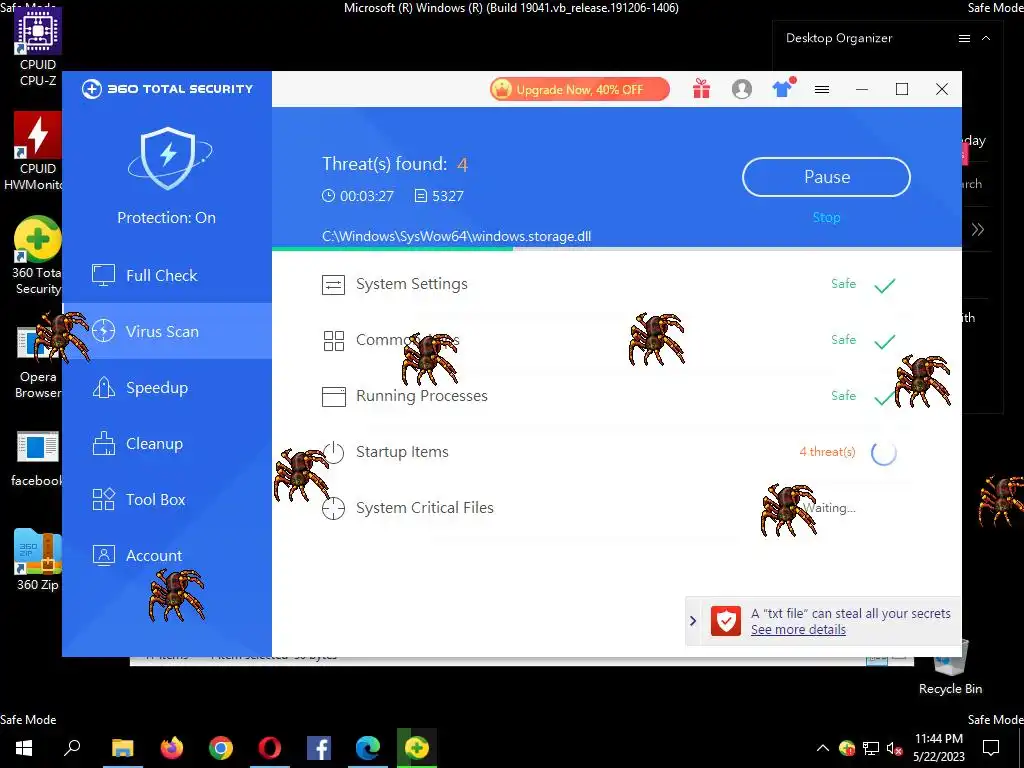1024x768 pixels.
Task: Open the skin themes shirt icon
Action: [782, 88]
